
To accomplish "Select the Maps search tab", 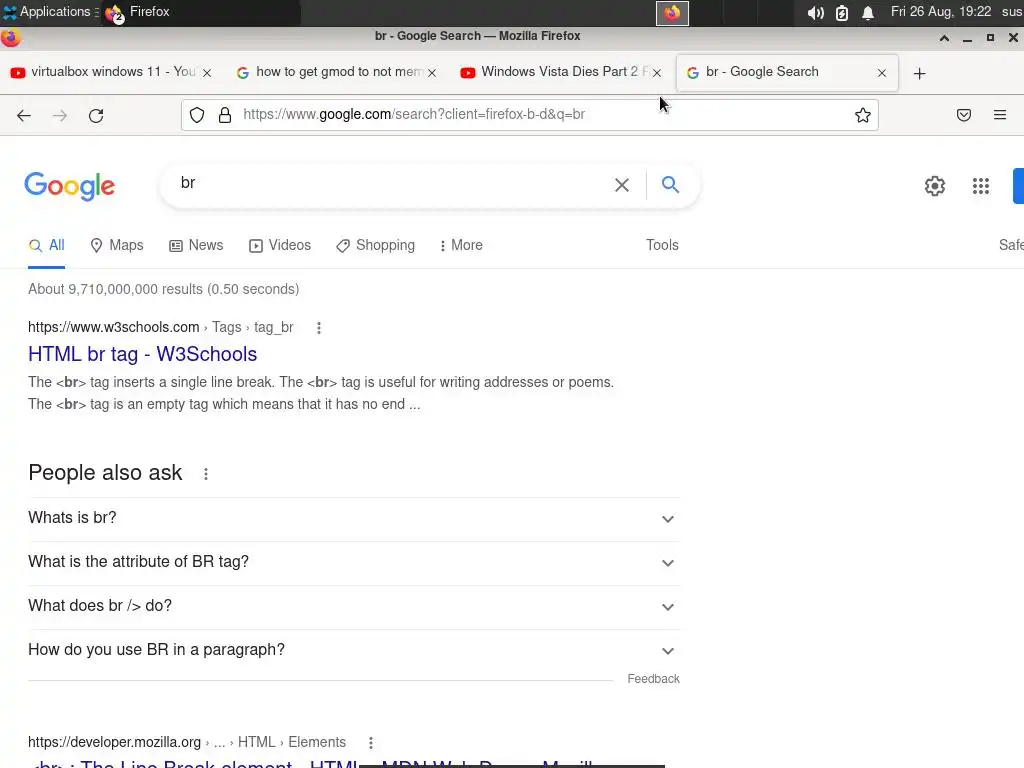I will [x=117, y=246].
